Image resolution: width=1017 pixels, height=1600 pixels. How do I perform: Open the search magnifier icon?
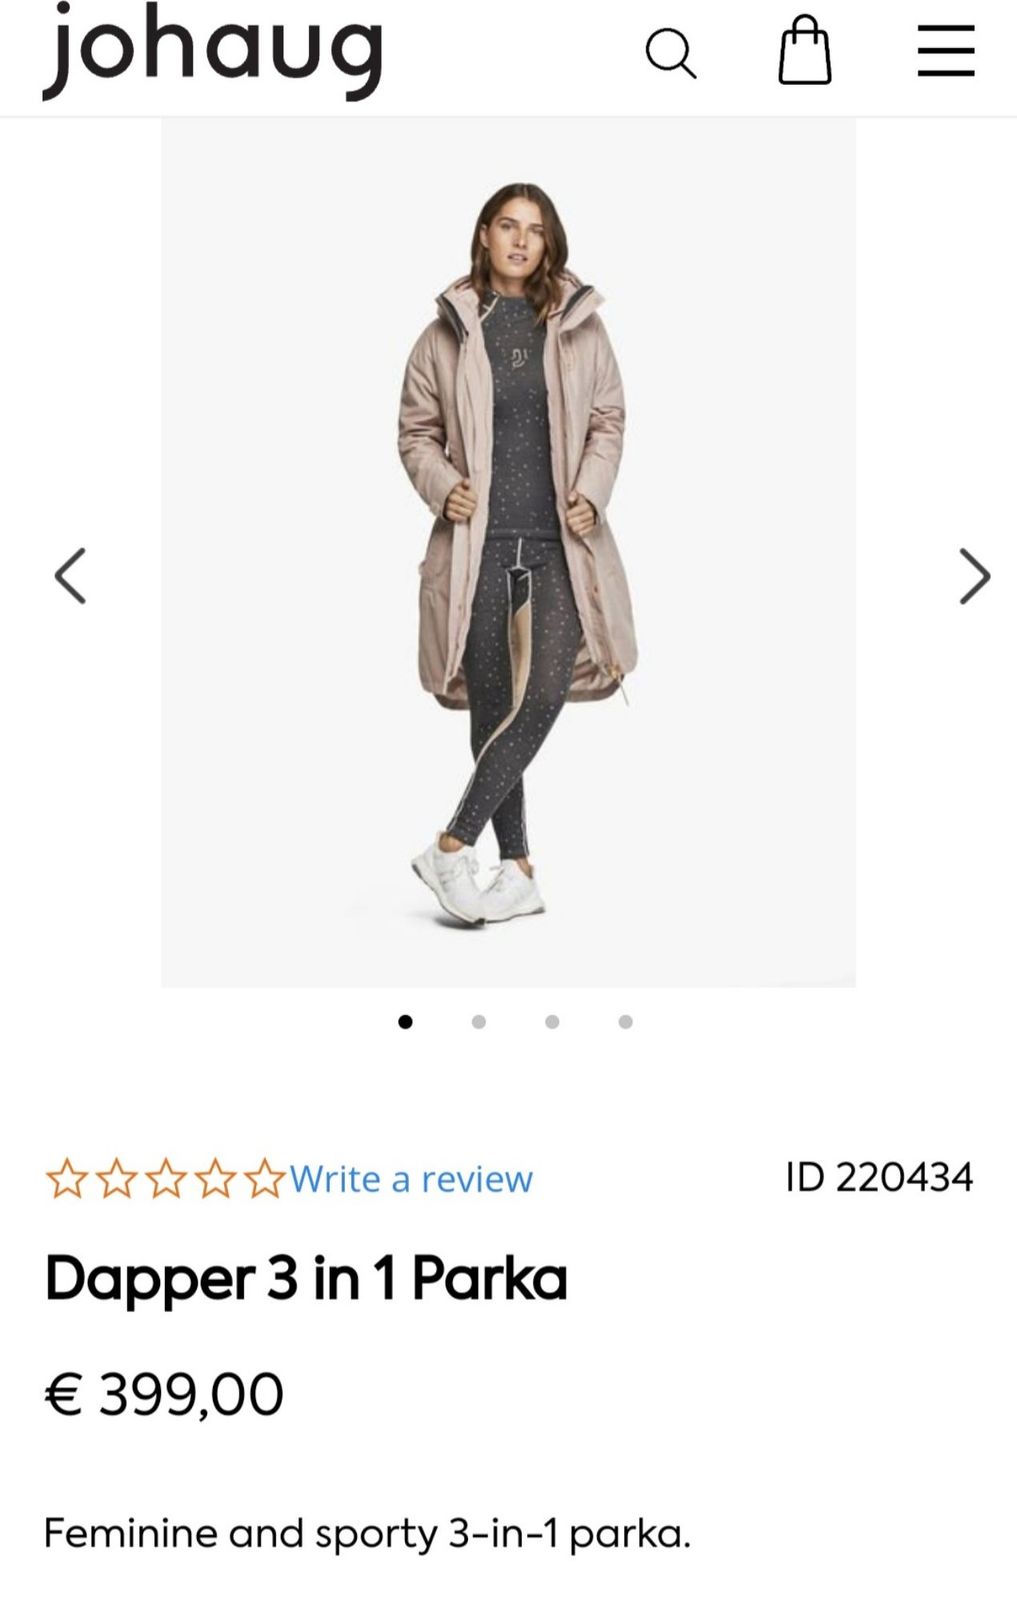point(670,53)
